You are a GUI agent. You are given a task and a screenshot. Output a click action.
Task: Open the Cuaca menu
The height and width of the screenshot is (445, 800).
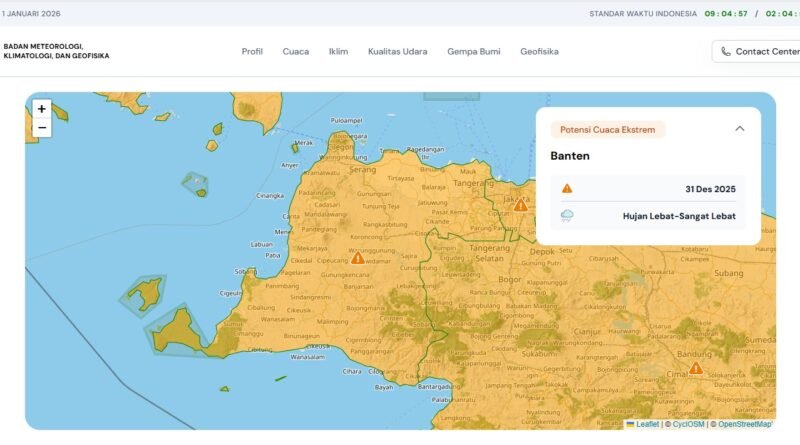point(296,52)
